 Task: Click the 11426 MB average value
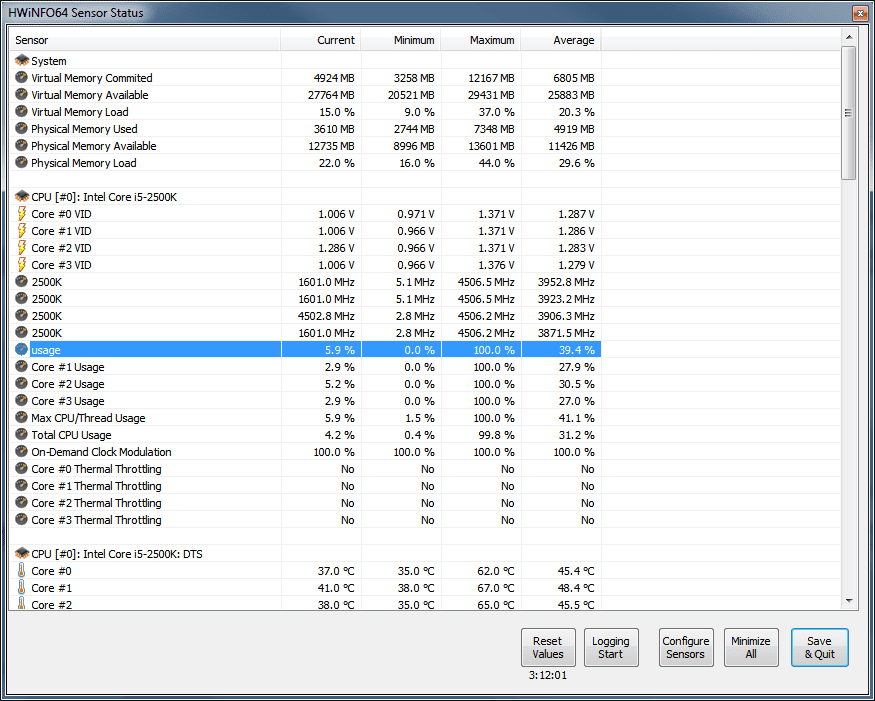571,146
